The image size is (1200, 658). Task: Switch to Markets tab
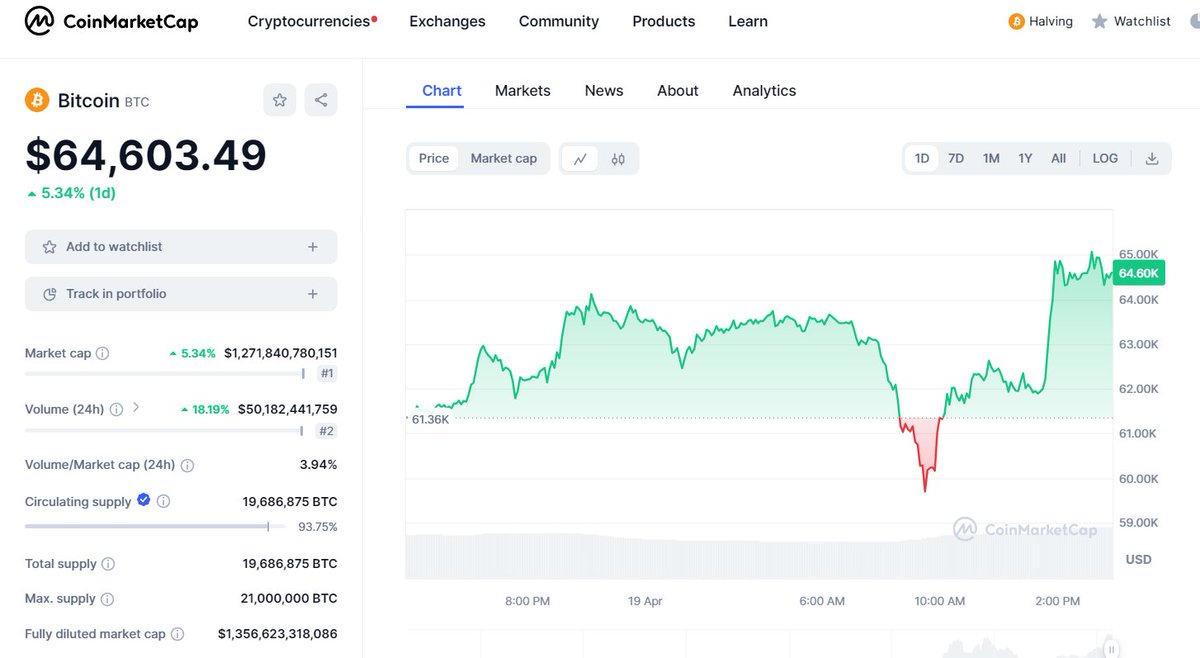523,91
